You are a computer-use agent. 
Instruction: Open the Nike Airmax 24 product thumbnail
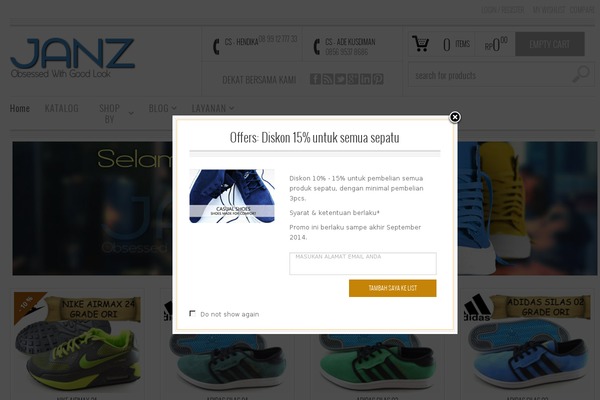pyautogui.click(x=78, y=343)
